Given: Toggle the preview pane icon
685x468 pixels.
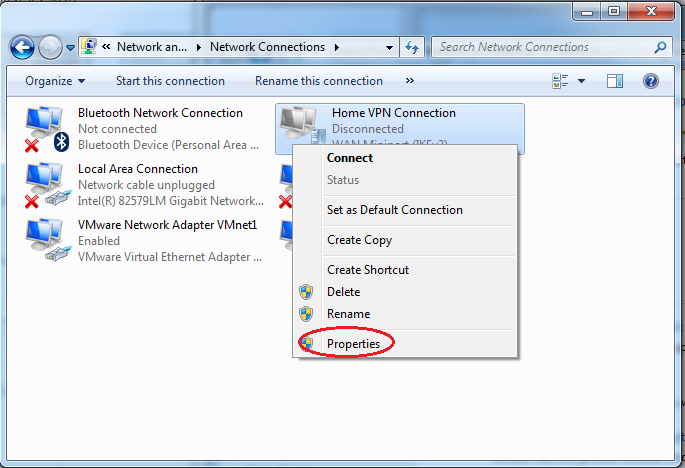Looking at the screenshot, I should click(x=615, y=81).
